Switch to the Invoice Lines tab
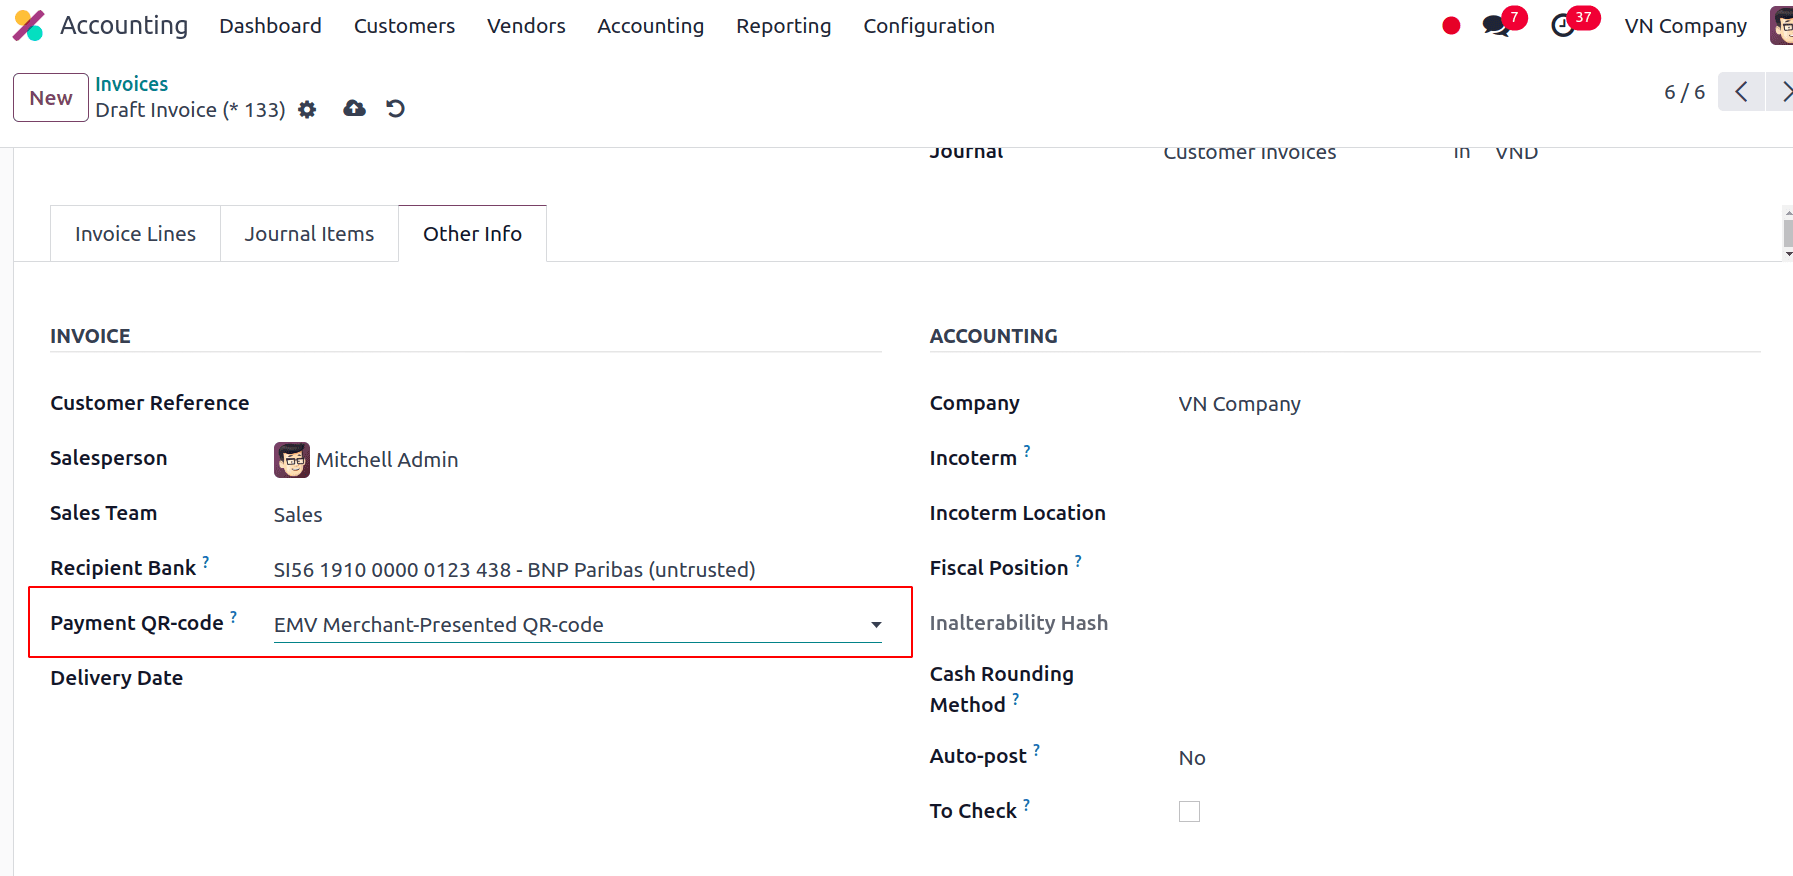The image size is (1793, 876). coord(135,234)
